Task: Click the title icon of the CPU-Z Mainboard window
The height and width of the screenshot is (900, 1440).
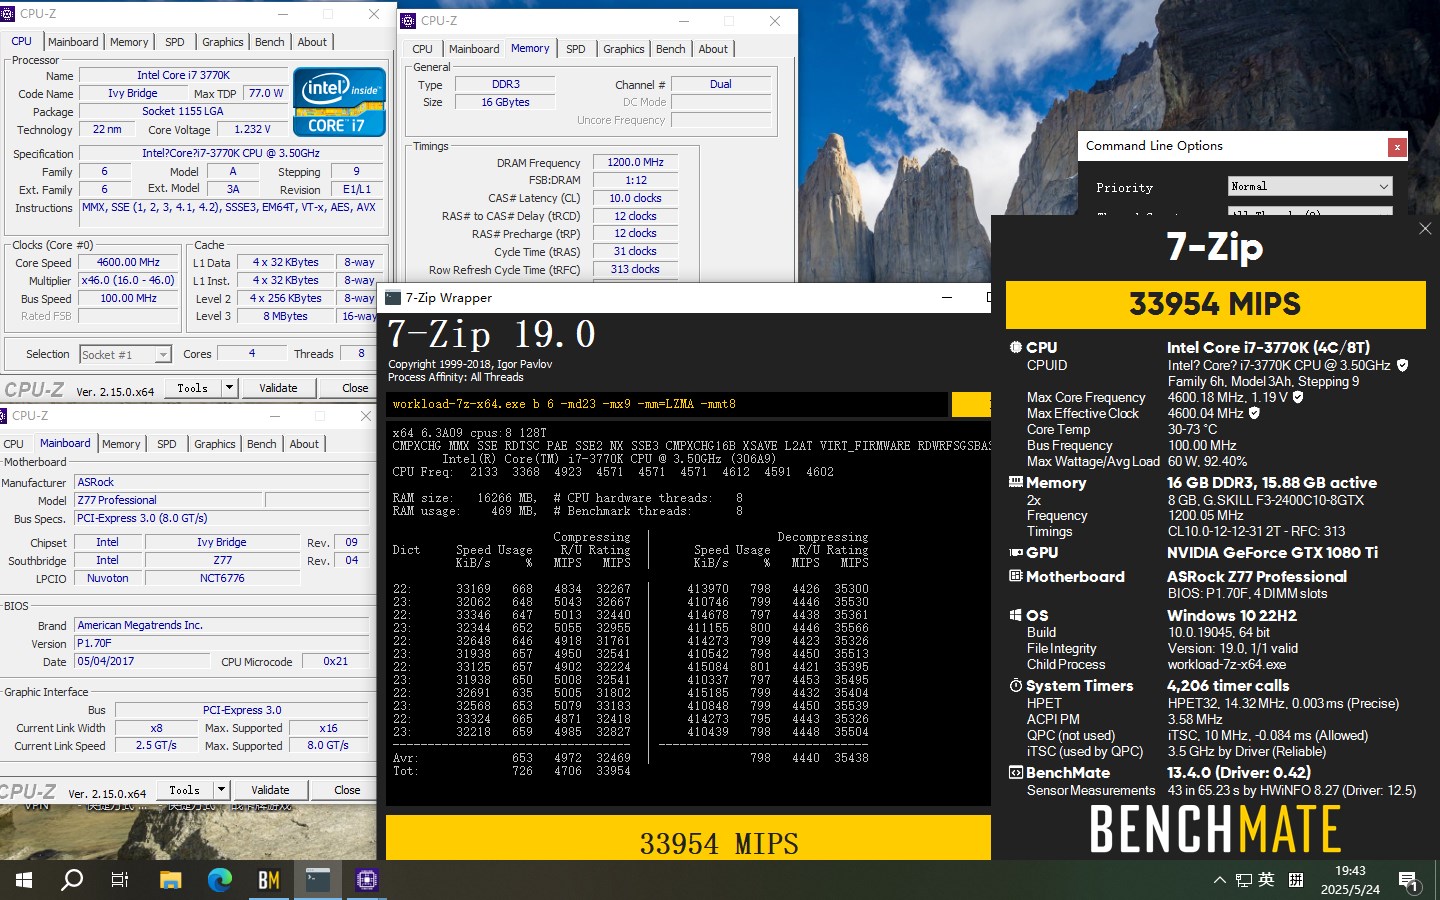Action: point(4,416)
